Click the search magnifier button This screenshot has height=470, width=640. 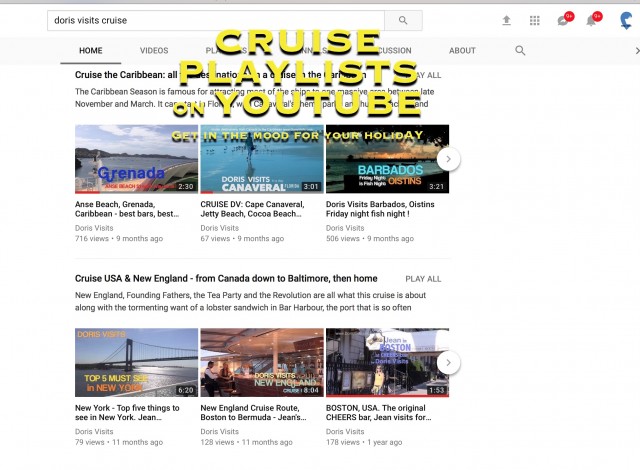(x=403, y=20)
